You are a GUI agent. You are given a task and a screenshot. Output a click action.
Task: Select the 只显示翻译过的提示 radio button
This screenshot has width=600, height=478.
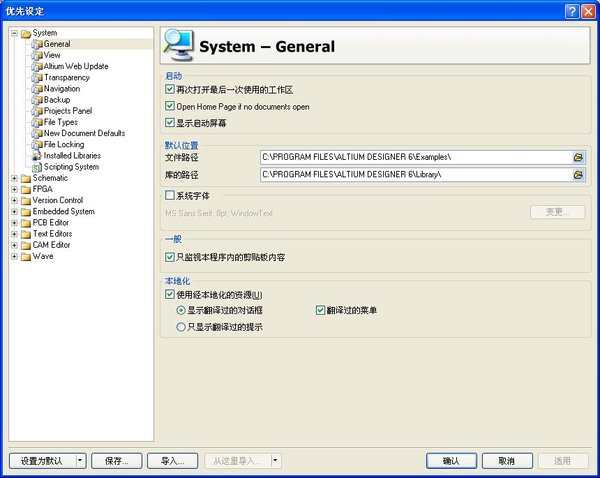tap(181, 326)
